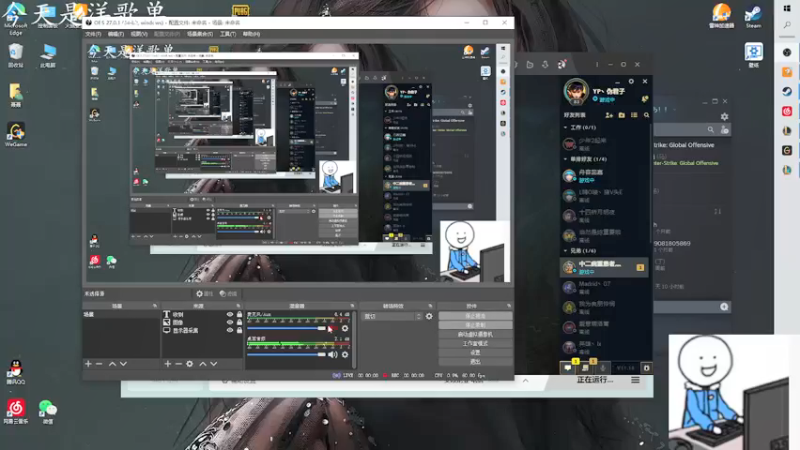Add a new scene with plus button
This screenshot has width=800, height=450.
point(88,364)
